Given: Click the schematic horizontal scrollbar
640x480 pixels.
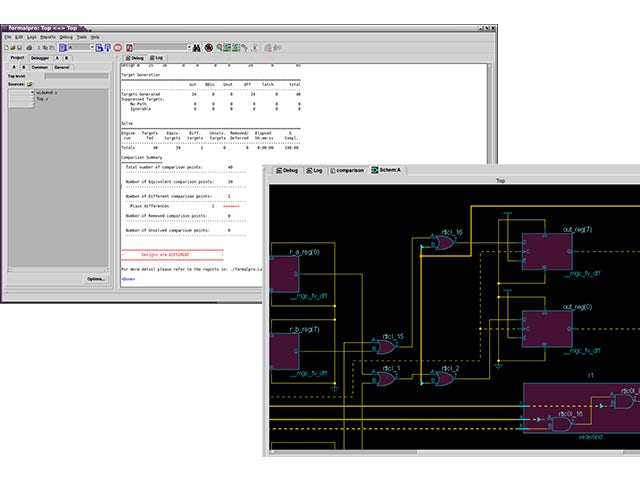Looking at the screenshot, I should pos(453,452).
